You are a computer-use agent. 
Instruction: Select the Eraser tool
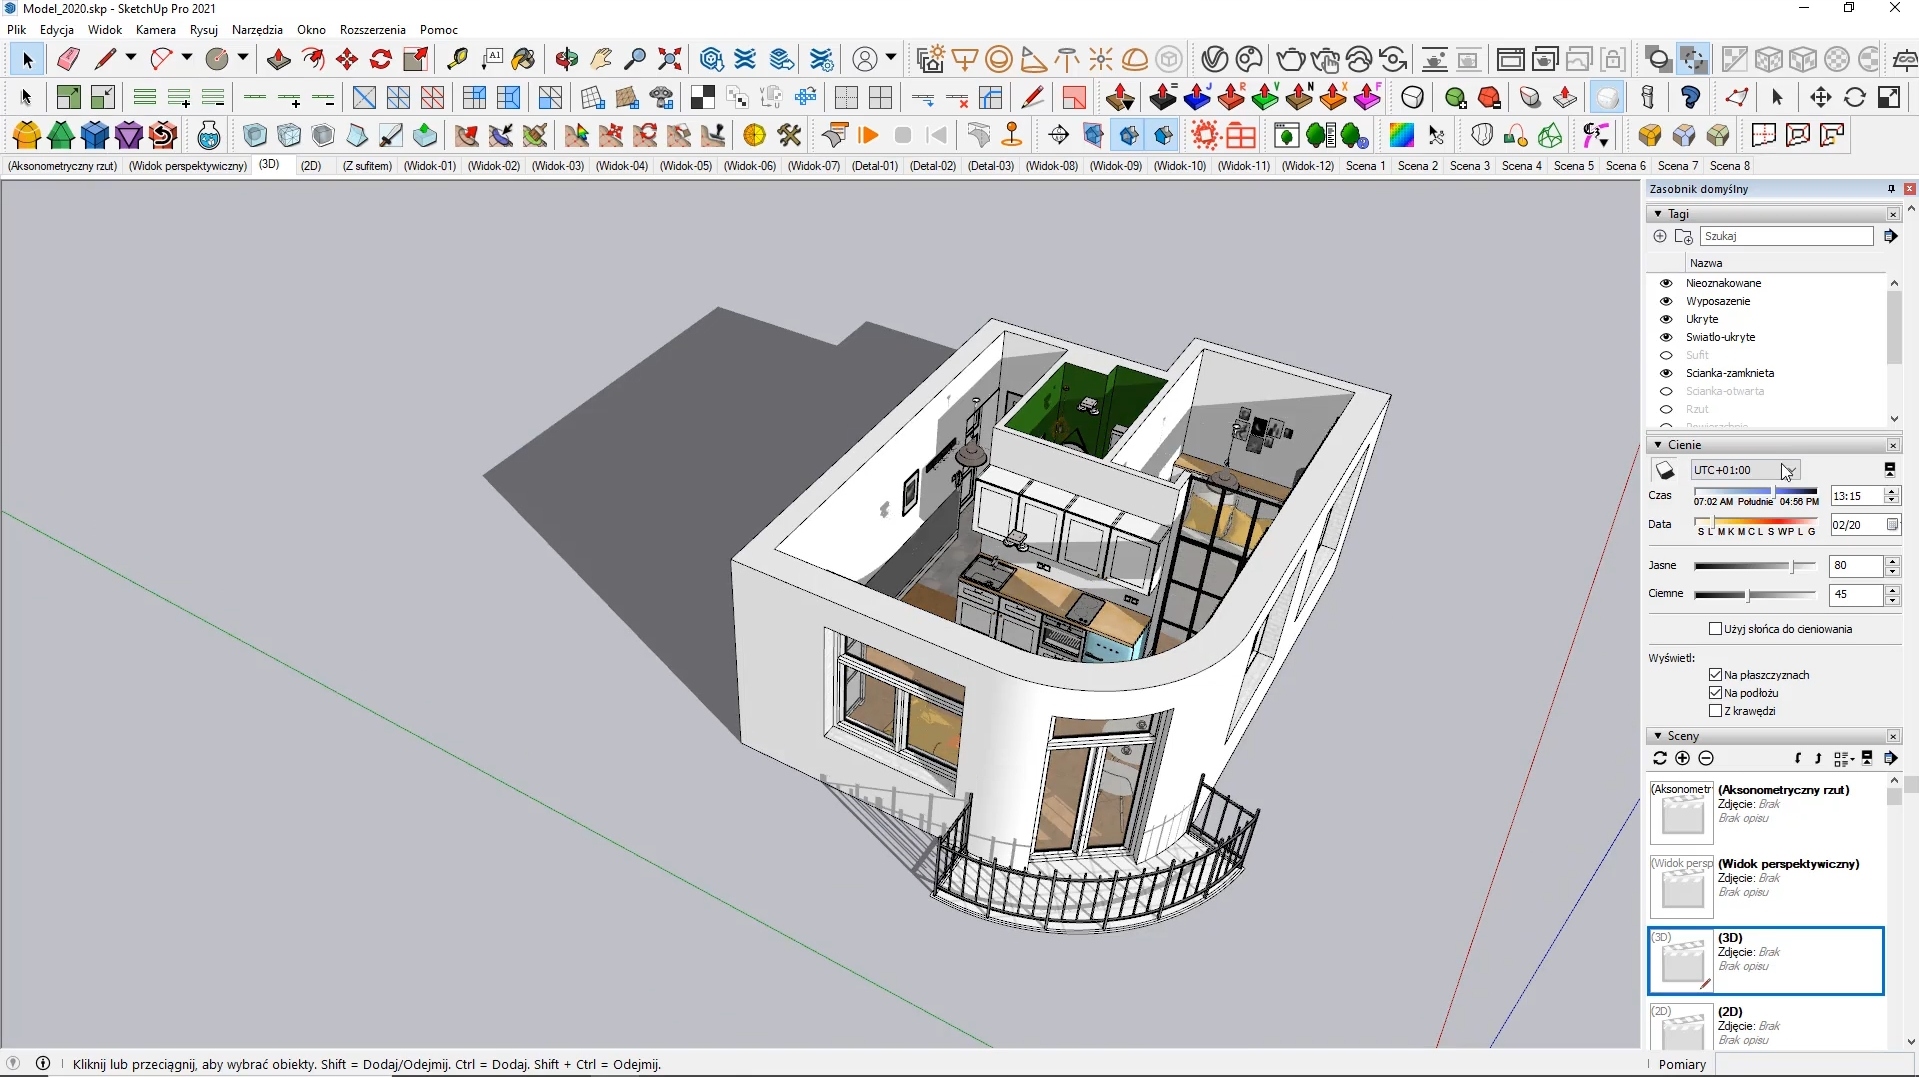pos(68,59)
